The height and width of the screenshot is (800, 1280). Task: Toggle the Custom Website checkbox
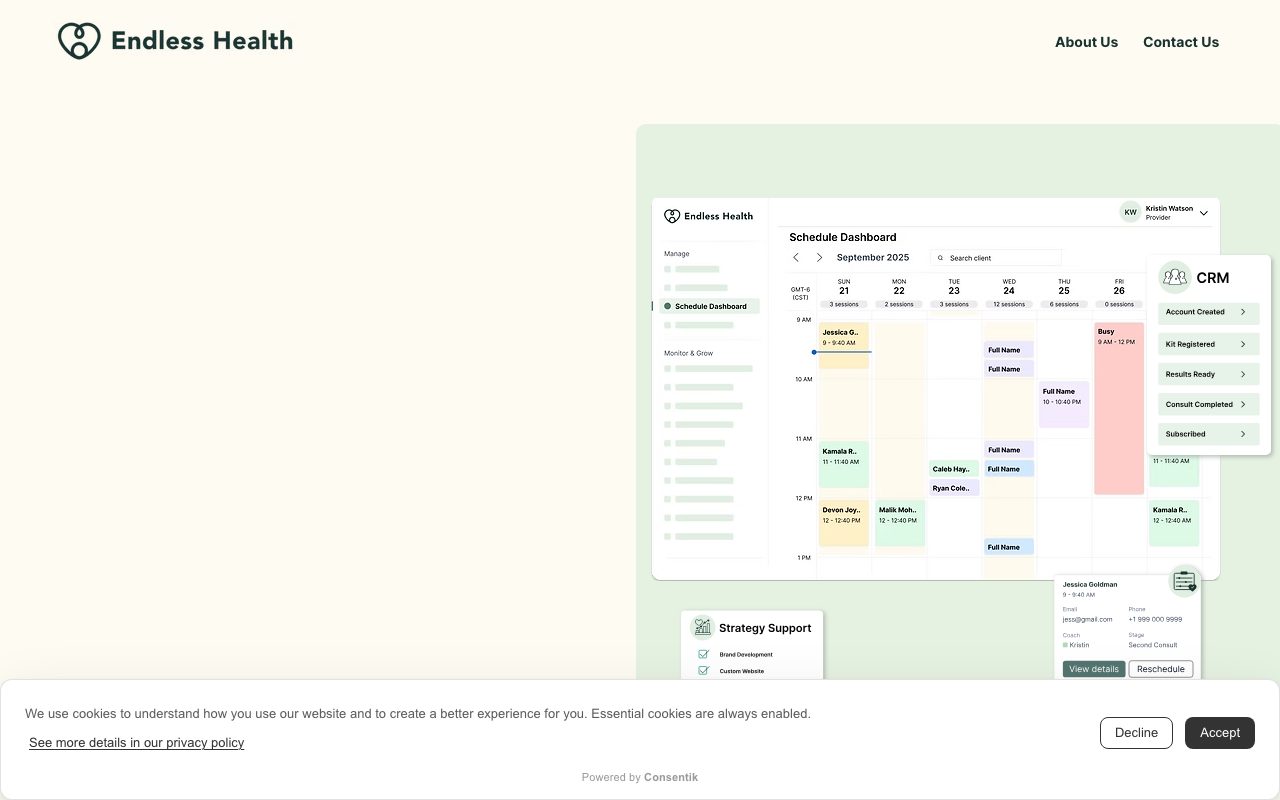pyautogui.click(x=703, y=671)
